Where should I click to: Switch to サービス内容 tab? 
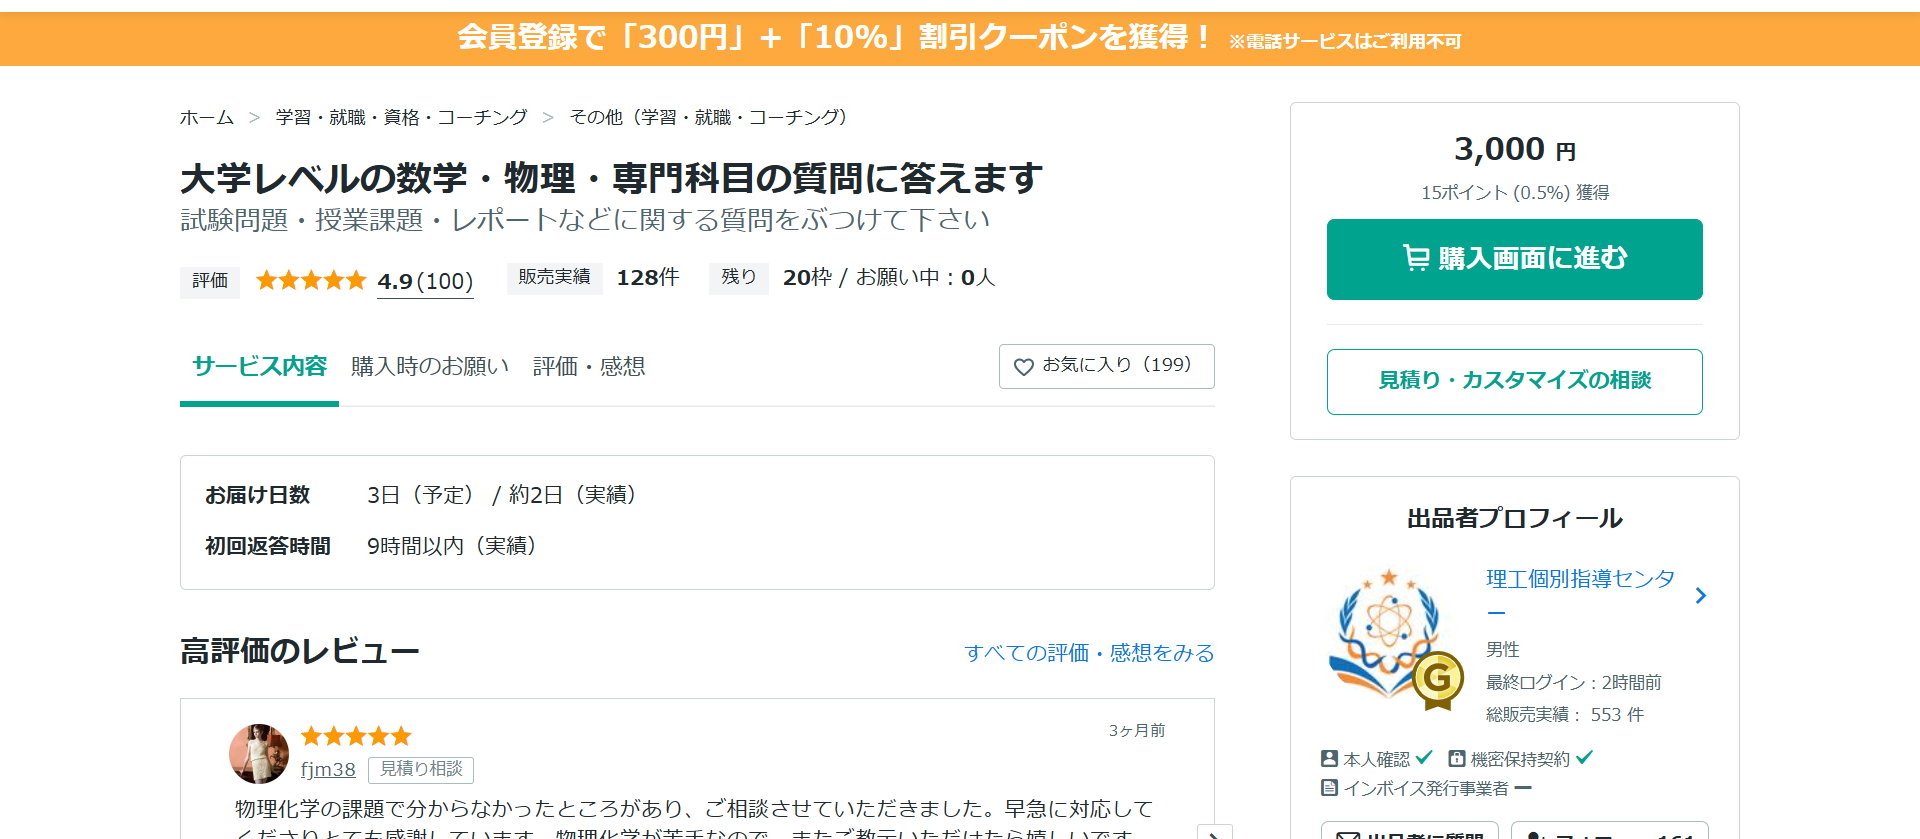point(259,366)
